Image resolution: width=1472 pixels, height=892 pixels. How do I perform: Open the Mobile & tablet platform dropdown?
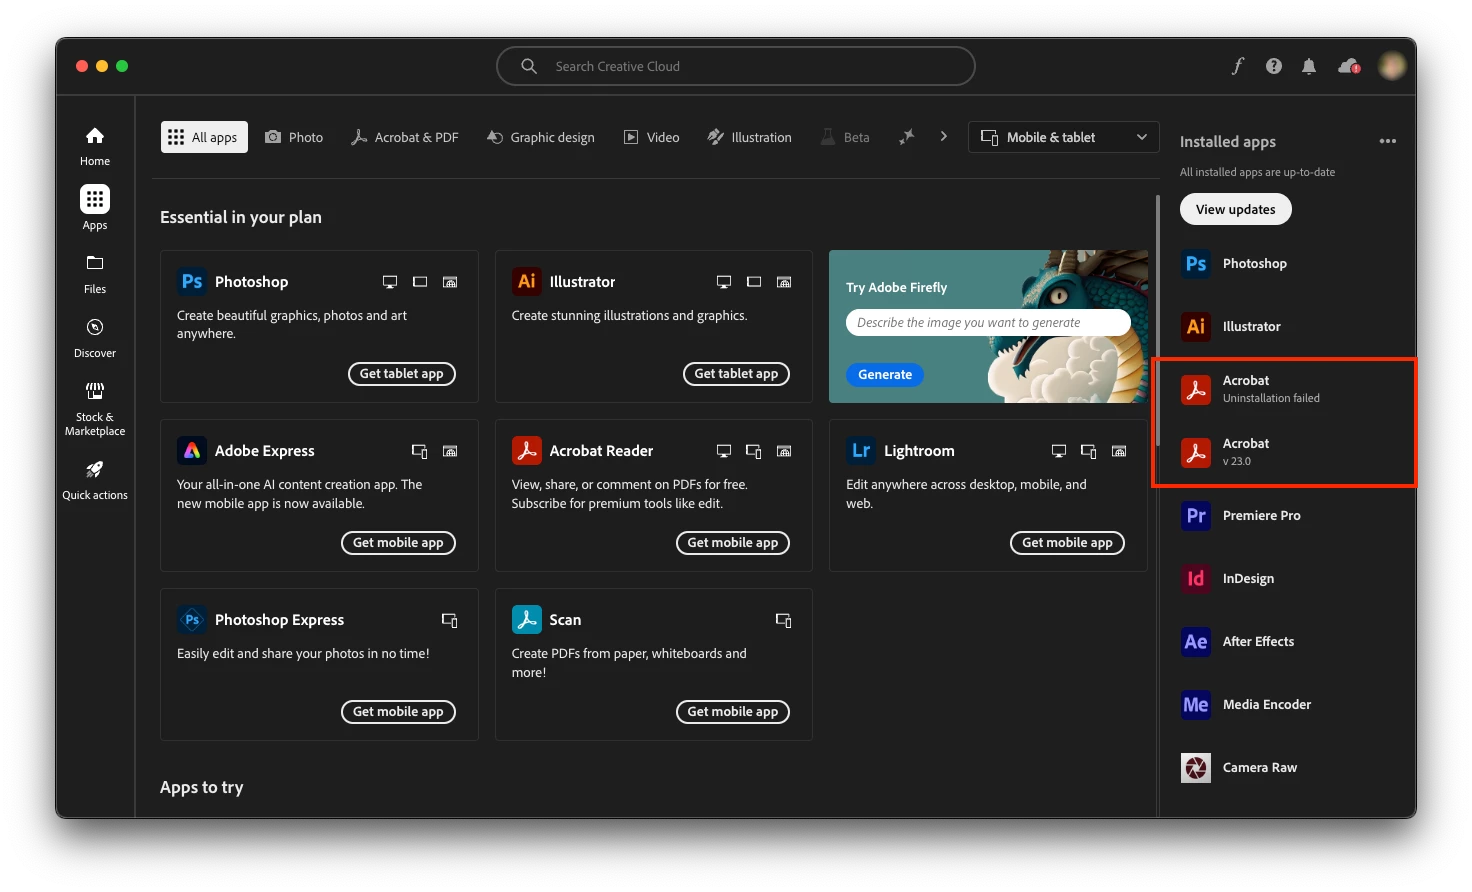[x=1063, y=137]
